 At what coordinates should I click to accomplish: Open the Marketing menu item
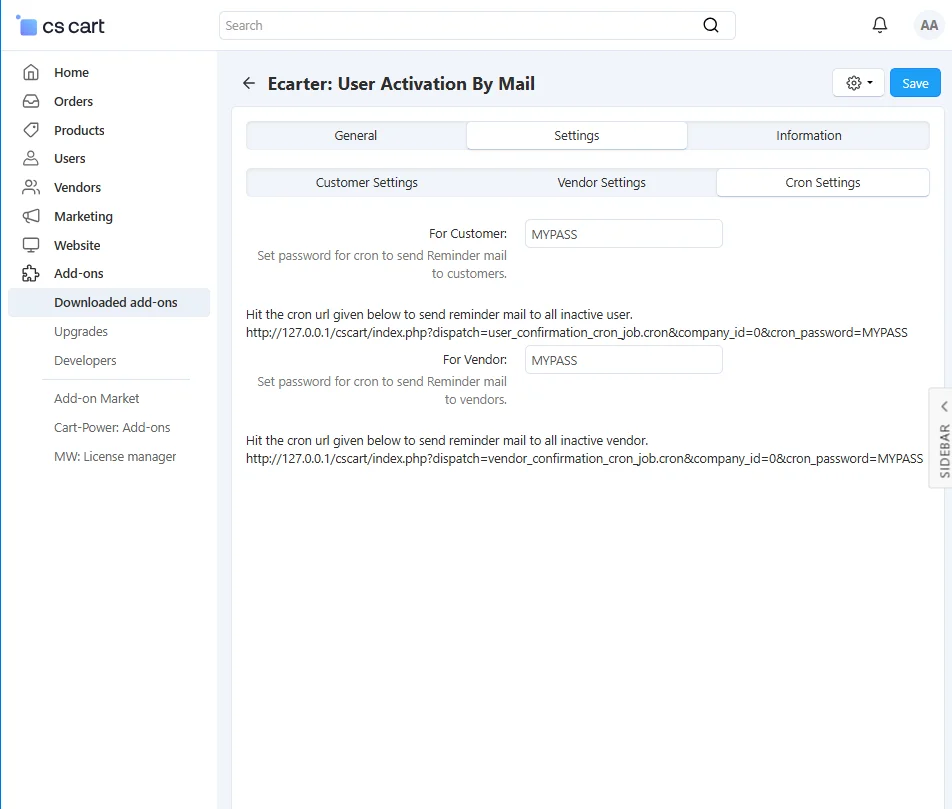point(83,216)
